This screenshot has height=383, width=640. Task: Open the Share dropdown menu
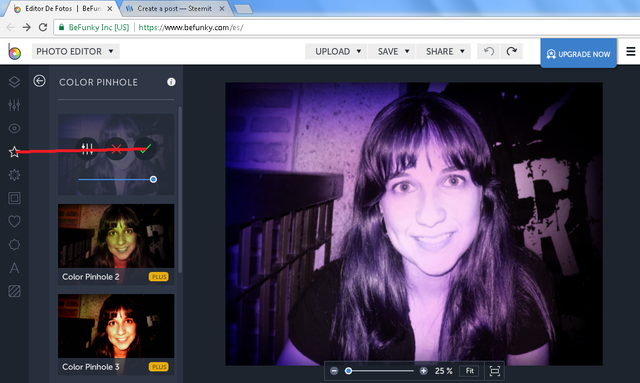[x=444, y=51]
